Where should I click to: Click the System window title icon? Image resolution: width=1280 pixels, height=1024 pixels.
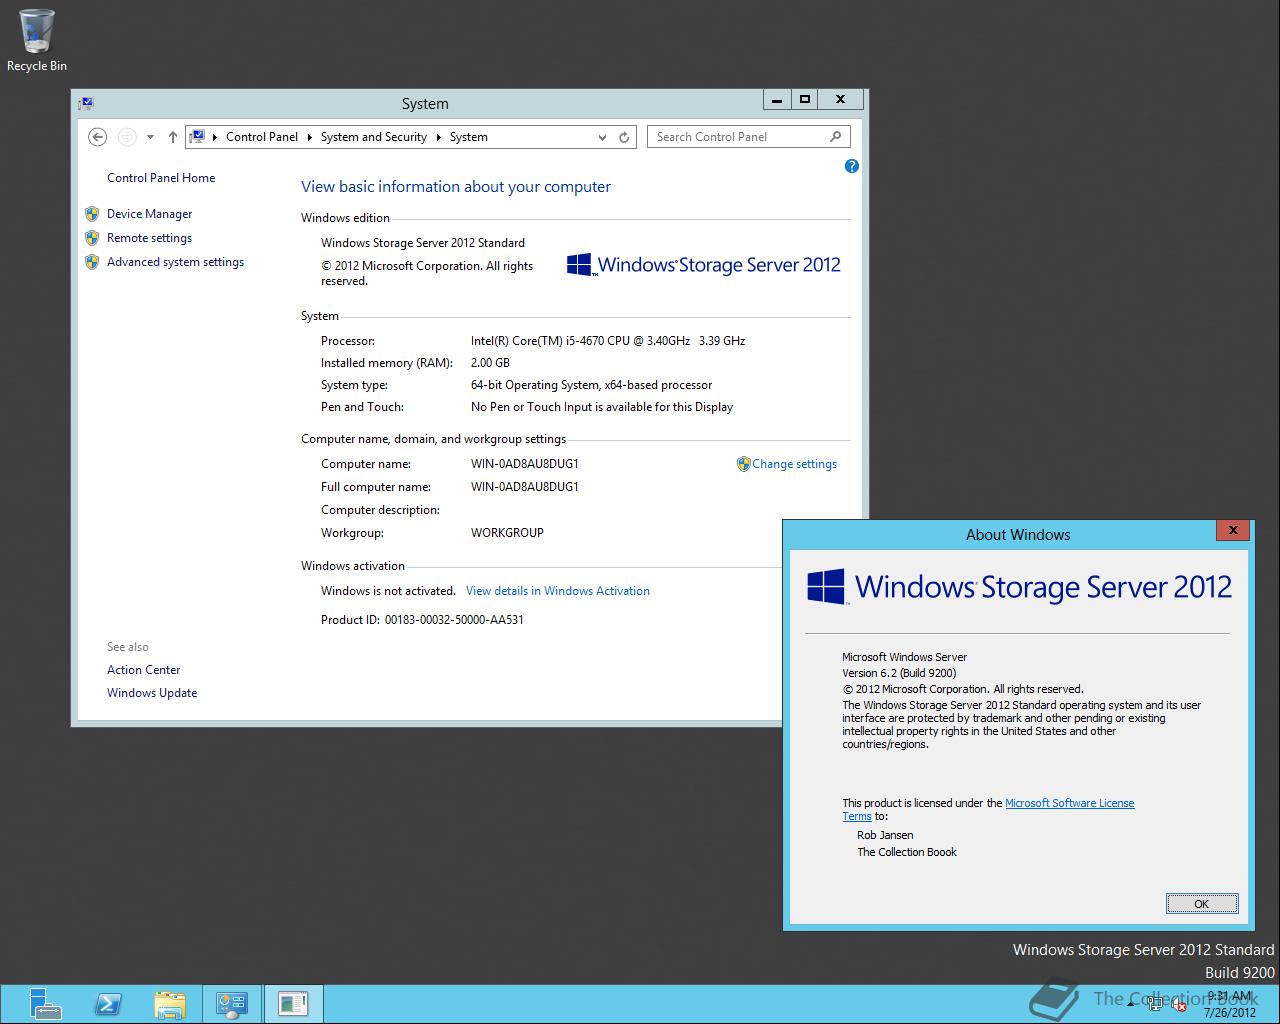(x=86, y=103)
